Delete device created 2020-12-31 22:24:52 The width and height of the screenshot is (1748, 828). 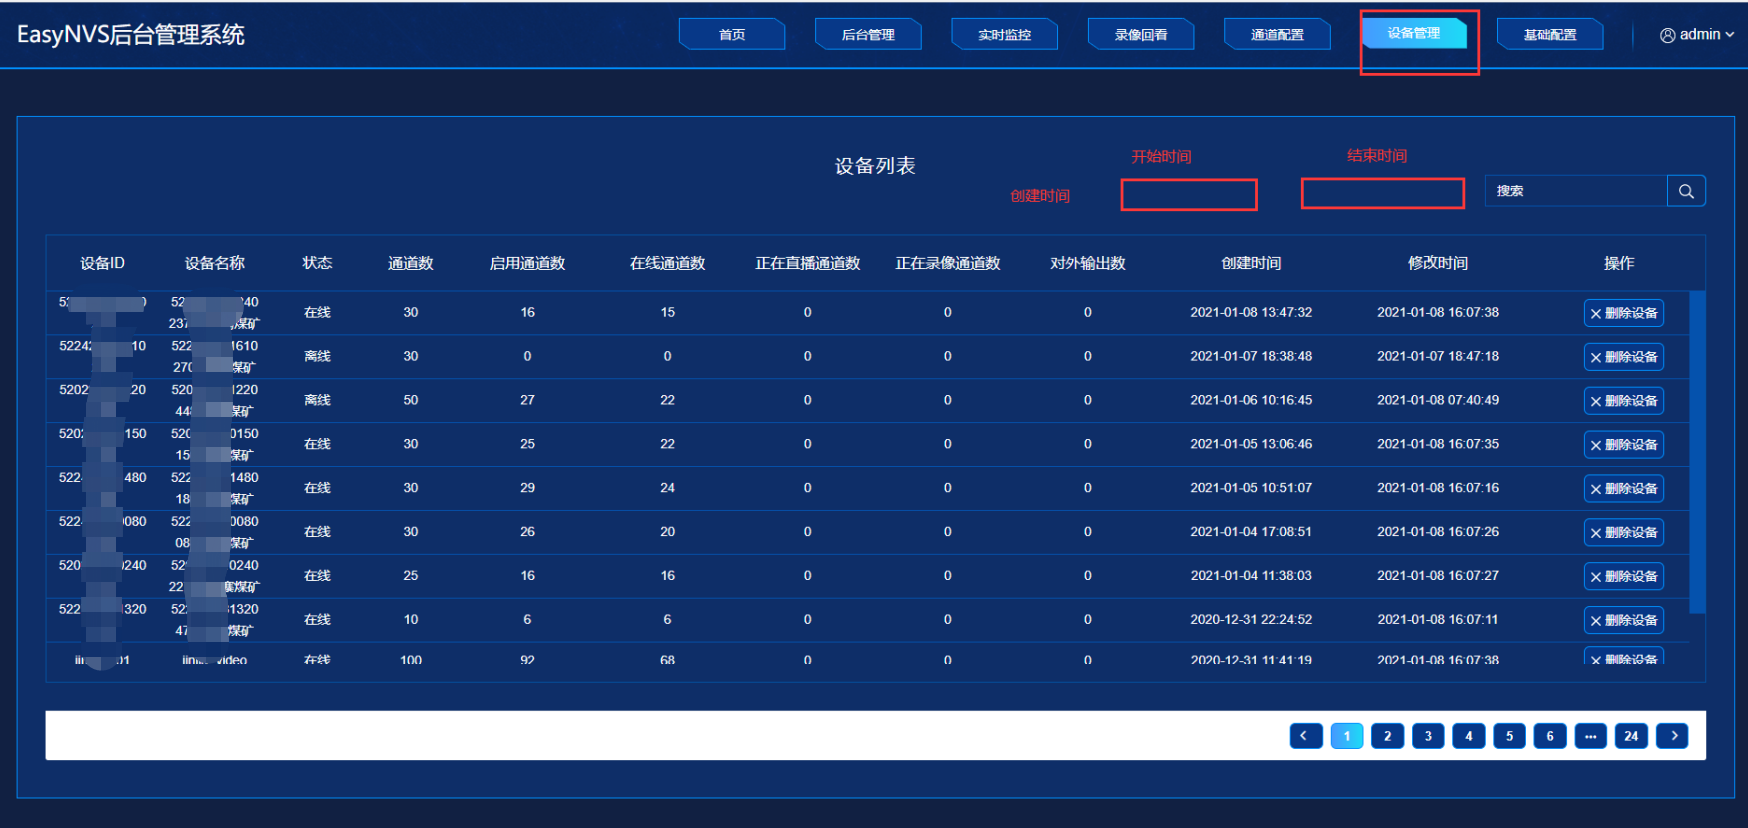(1624, 621)
